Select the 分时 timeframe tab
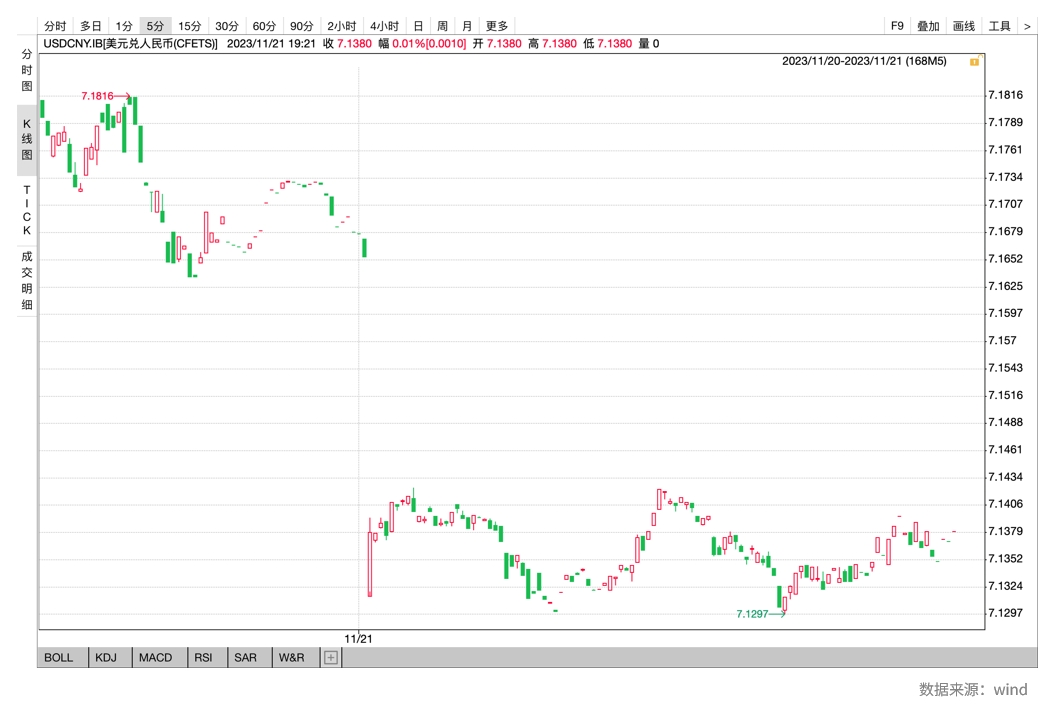 point(55,26)
